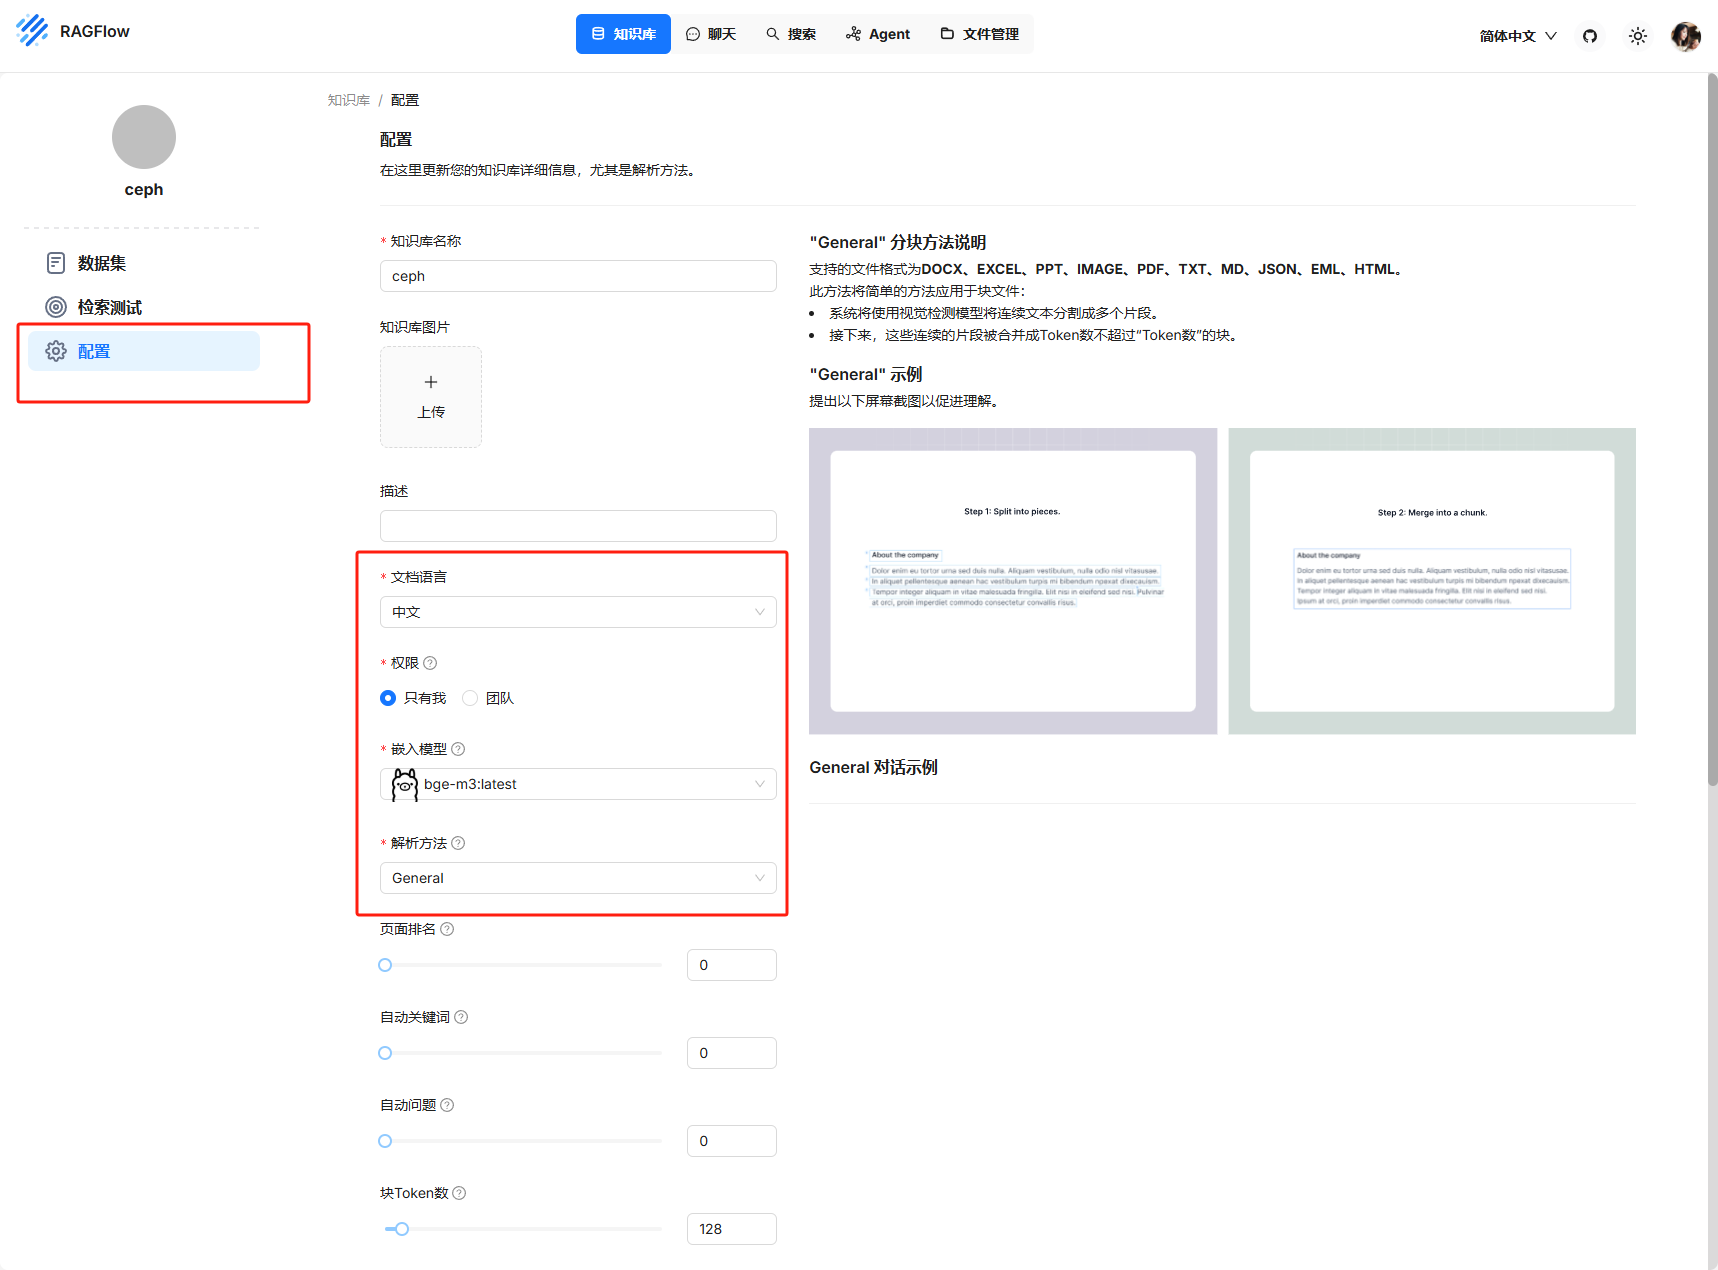Click the 块Token数 slider handle
This screenshot has height=1270, width=1718.
[402, 1229]
